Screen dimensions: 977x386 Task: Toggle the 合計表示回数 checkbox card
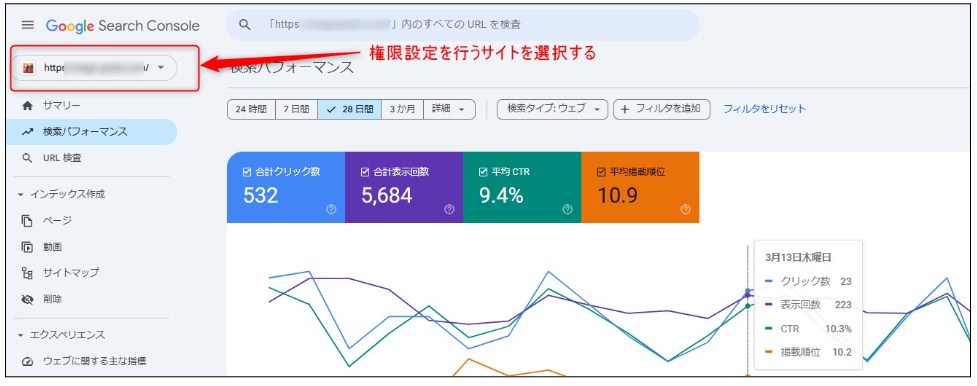point(404,187)
